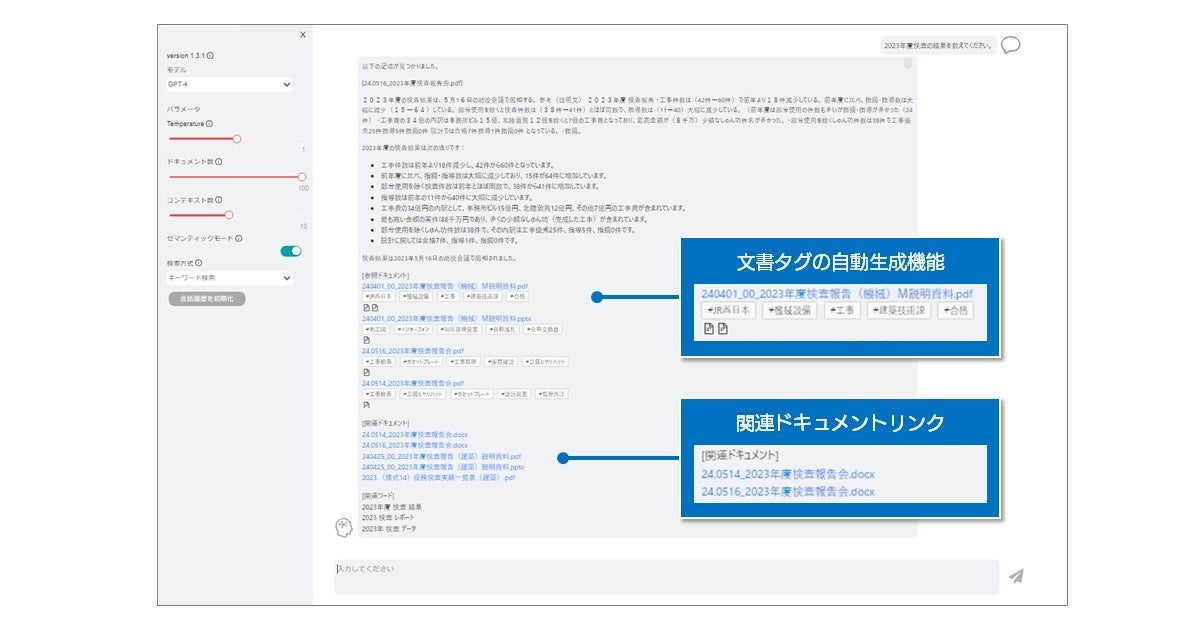Click the コンテキスト数 info icon
The height and width of the screenshot is (630, 1200).
pyautogui.click(x=219, y=200)
